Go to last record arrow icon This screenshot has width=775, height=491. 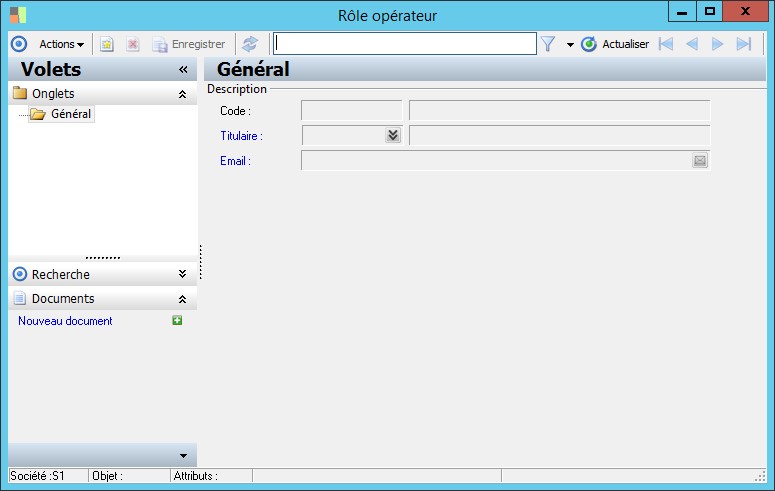coord(744,44)
